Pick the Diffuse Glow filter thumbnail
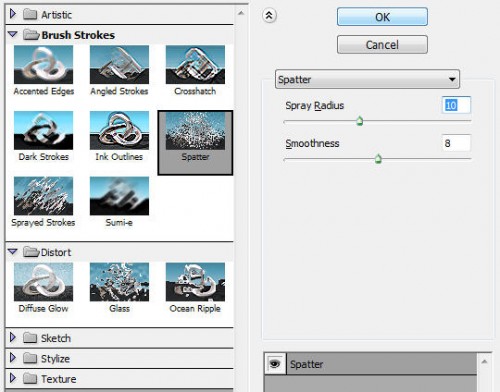 coord(43,282)
